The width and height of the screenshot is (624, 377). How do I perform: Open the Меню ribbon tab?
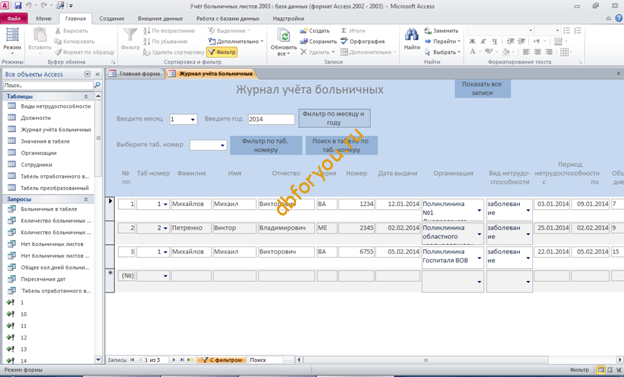[x=43, y=19]
